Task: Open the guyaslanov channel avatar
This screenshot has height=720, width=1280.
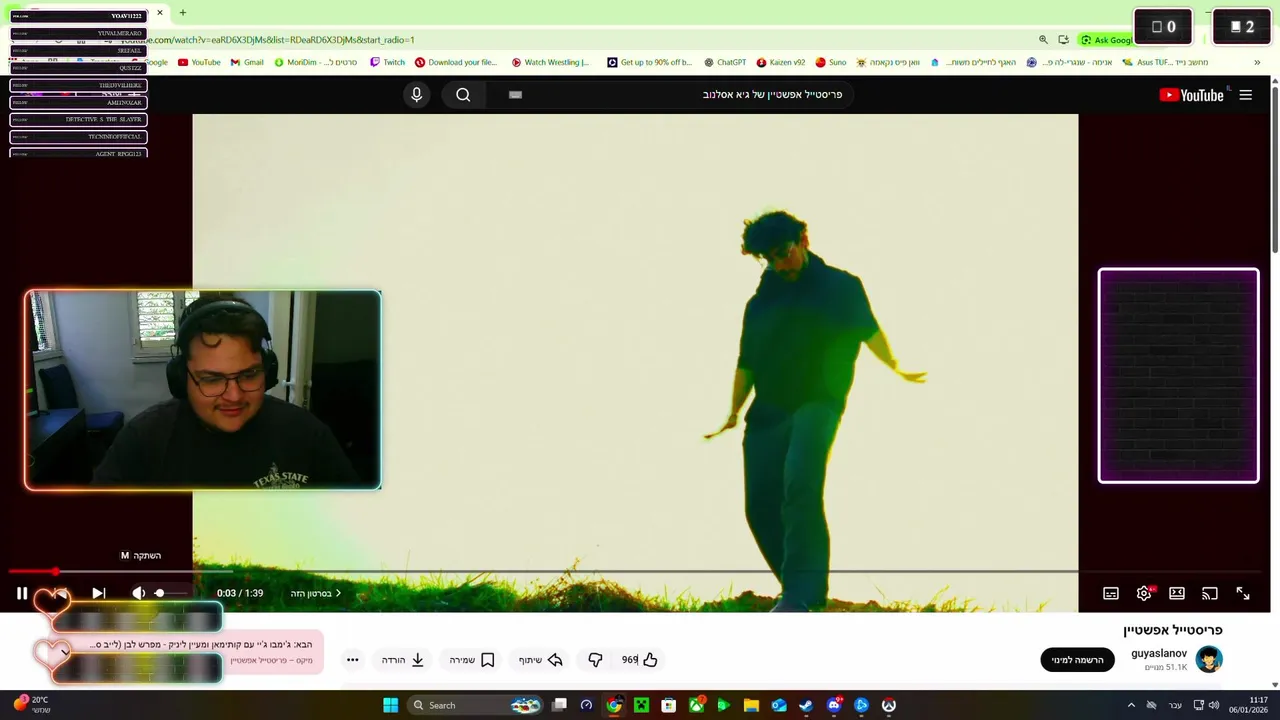Action: 1209,659
